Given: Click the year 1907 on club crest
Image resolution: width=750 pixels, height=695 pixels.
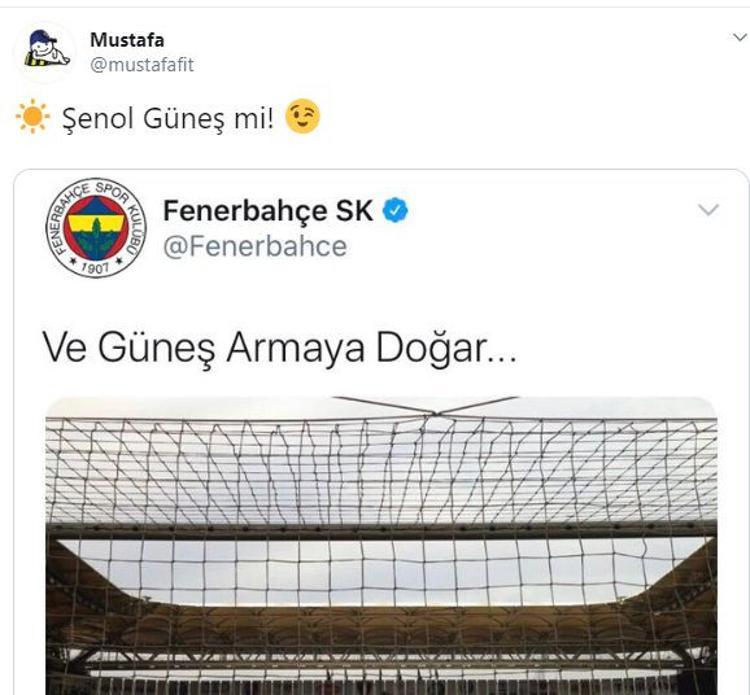Looking at the screenshot, I should (96, 267).
